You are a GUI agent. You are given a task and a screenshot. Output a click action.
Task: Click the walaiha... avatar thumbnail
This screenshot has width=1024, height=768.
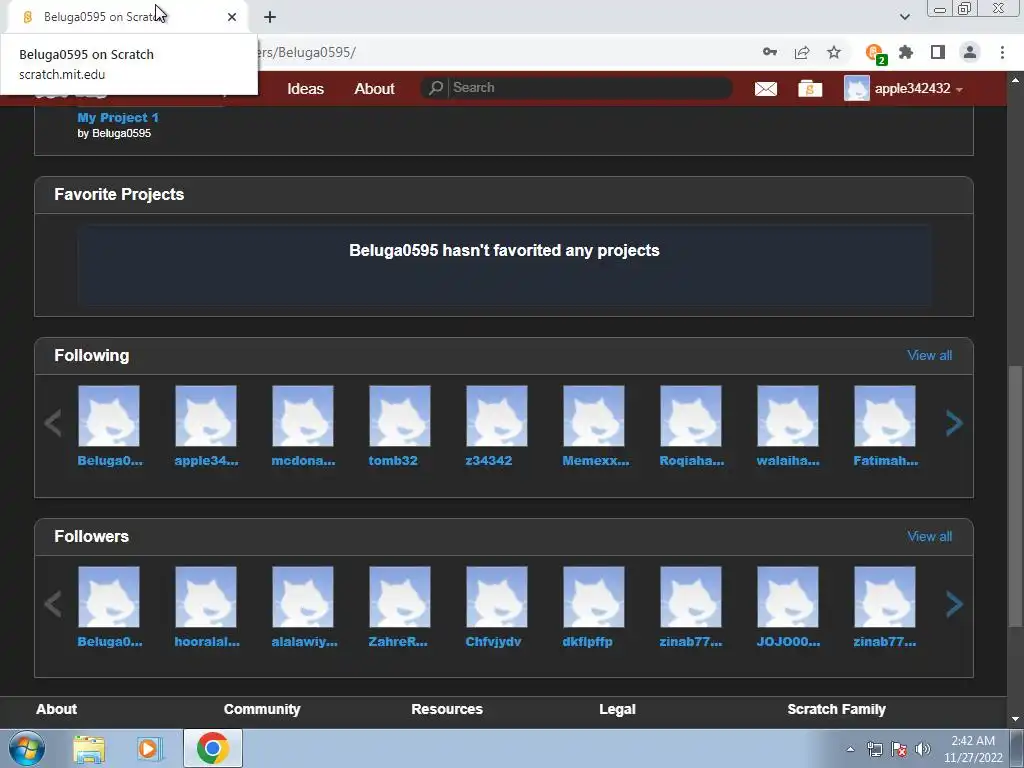click(x=788, y=416)
